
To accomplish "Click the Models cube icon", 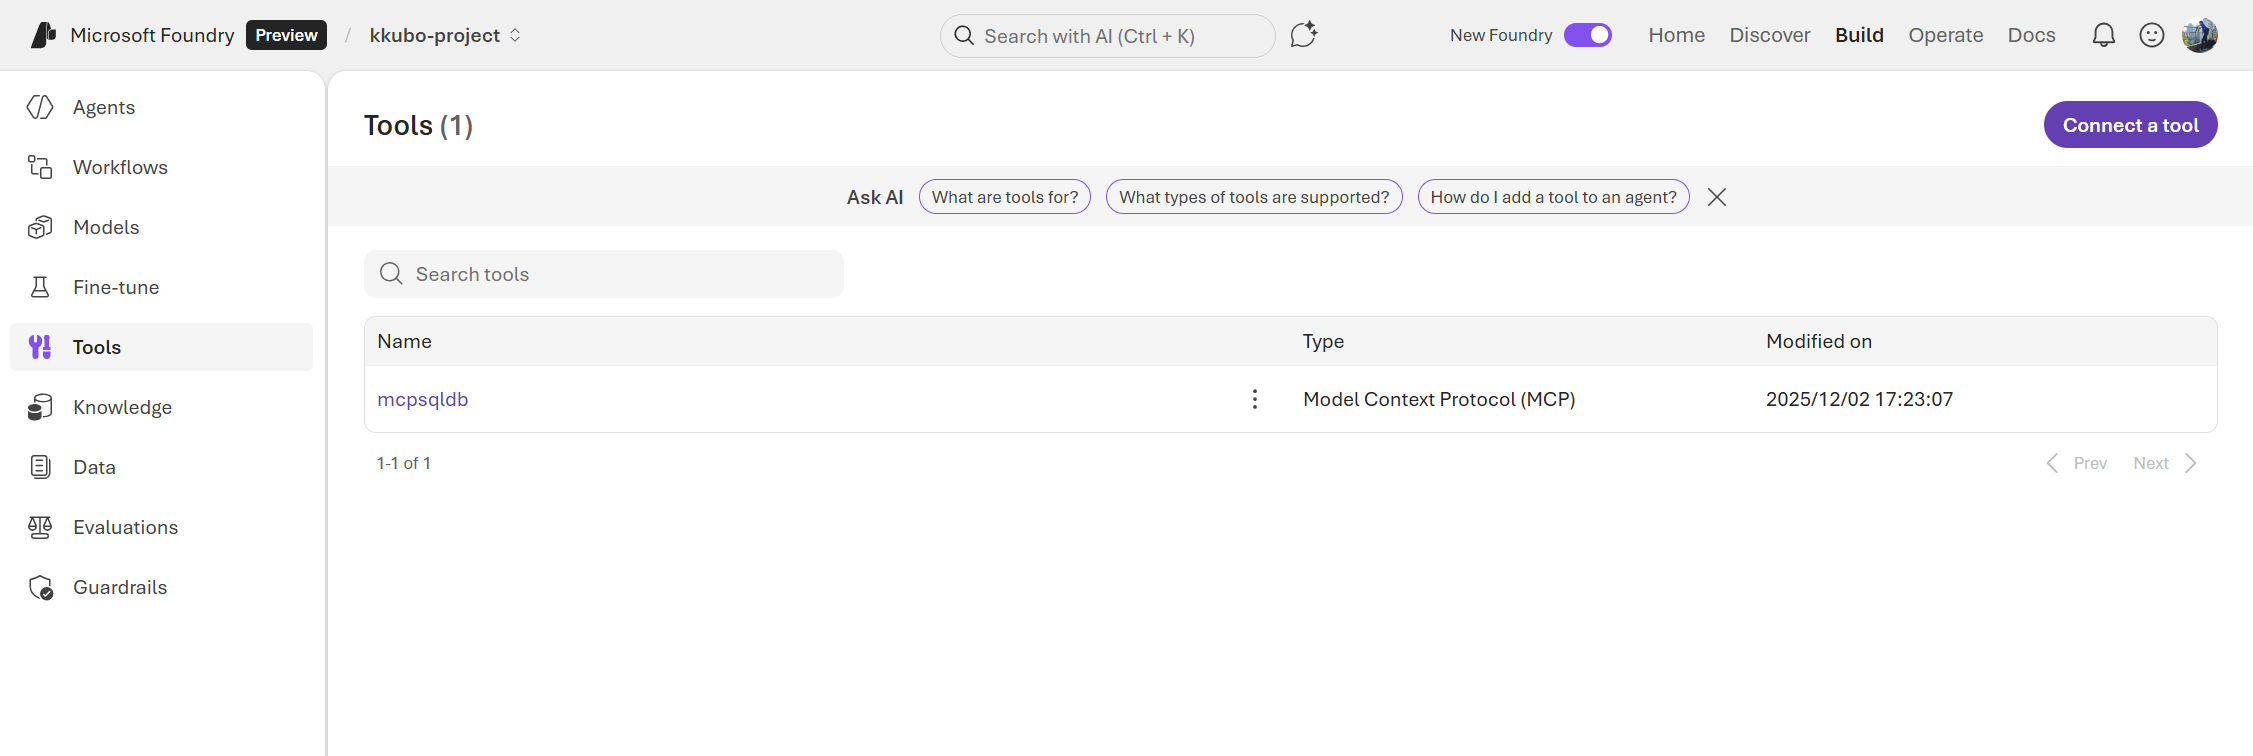I will point(40,227).
